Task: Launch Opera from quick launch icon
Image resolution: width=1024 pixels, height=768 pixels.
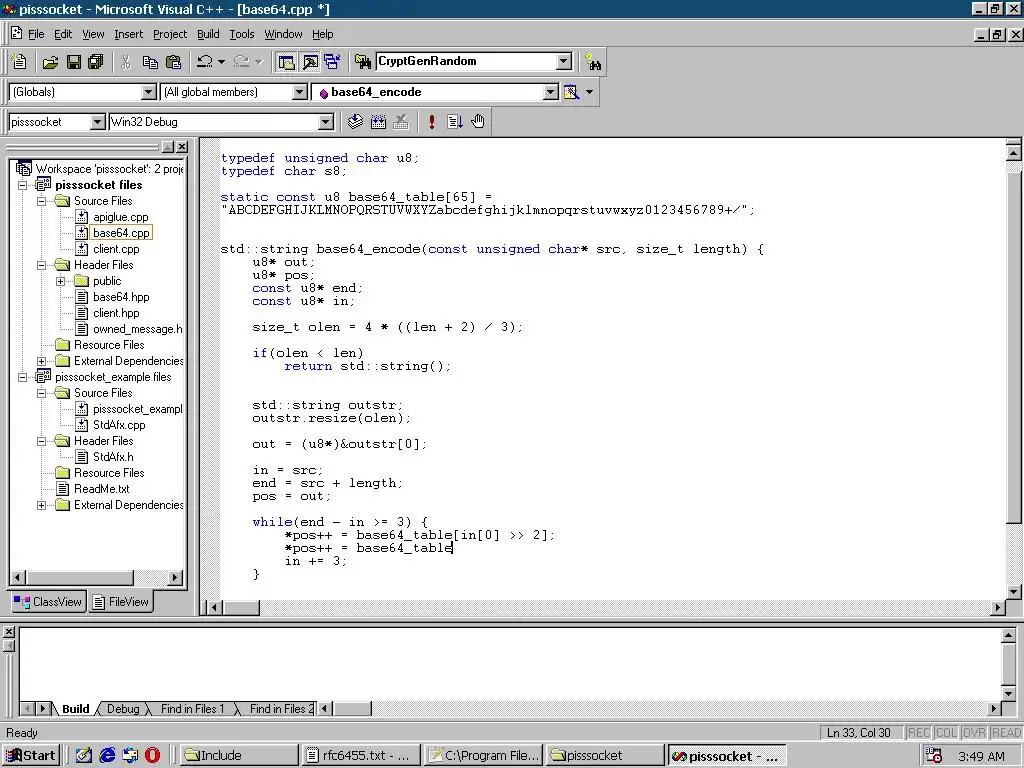Action: [152, 756]
